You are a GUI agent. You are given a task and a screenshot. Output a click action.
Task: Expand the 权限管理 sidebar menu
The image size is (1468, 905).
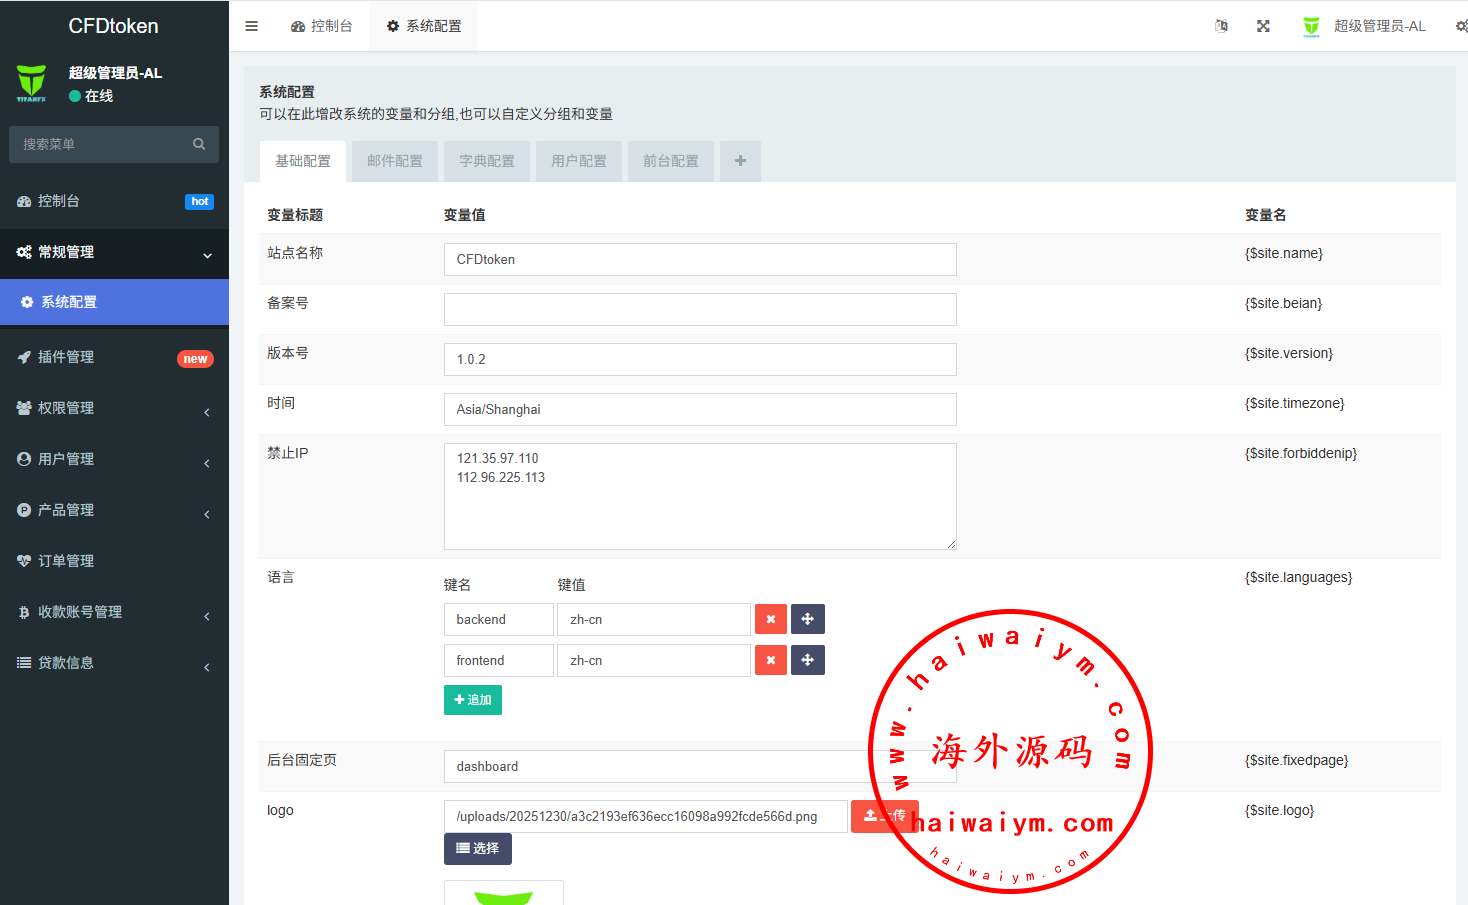pos(114,408)
